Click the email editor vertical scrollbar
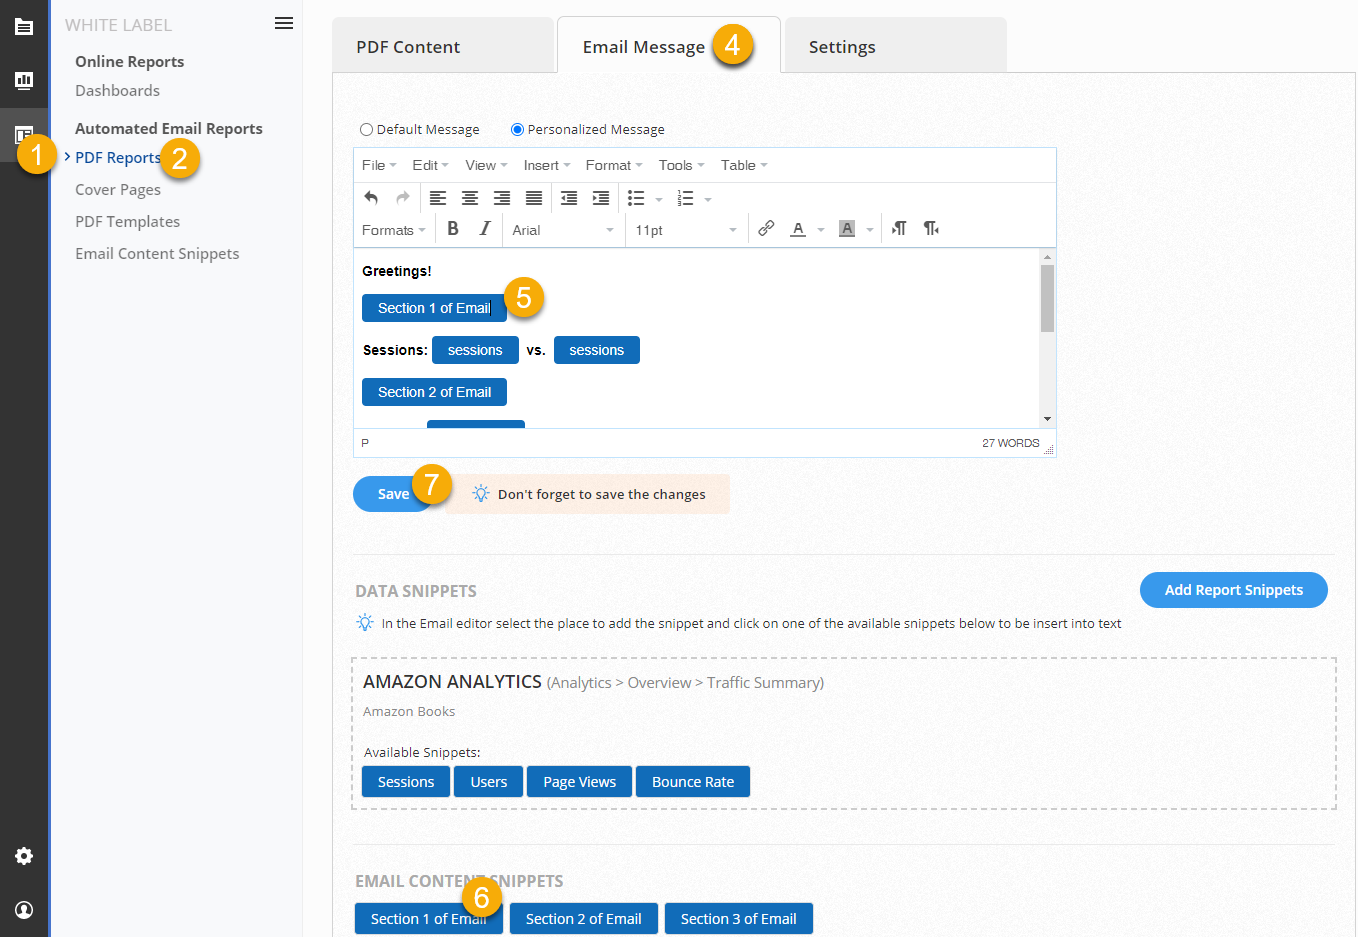 click(x=1047, y=300)
